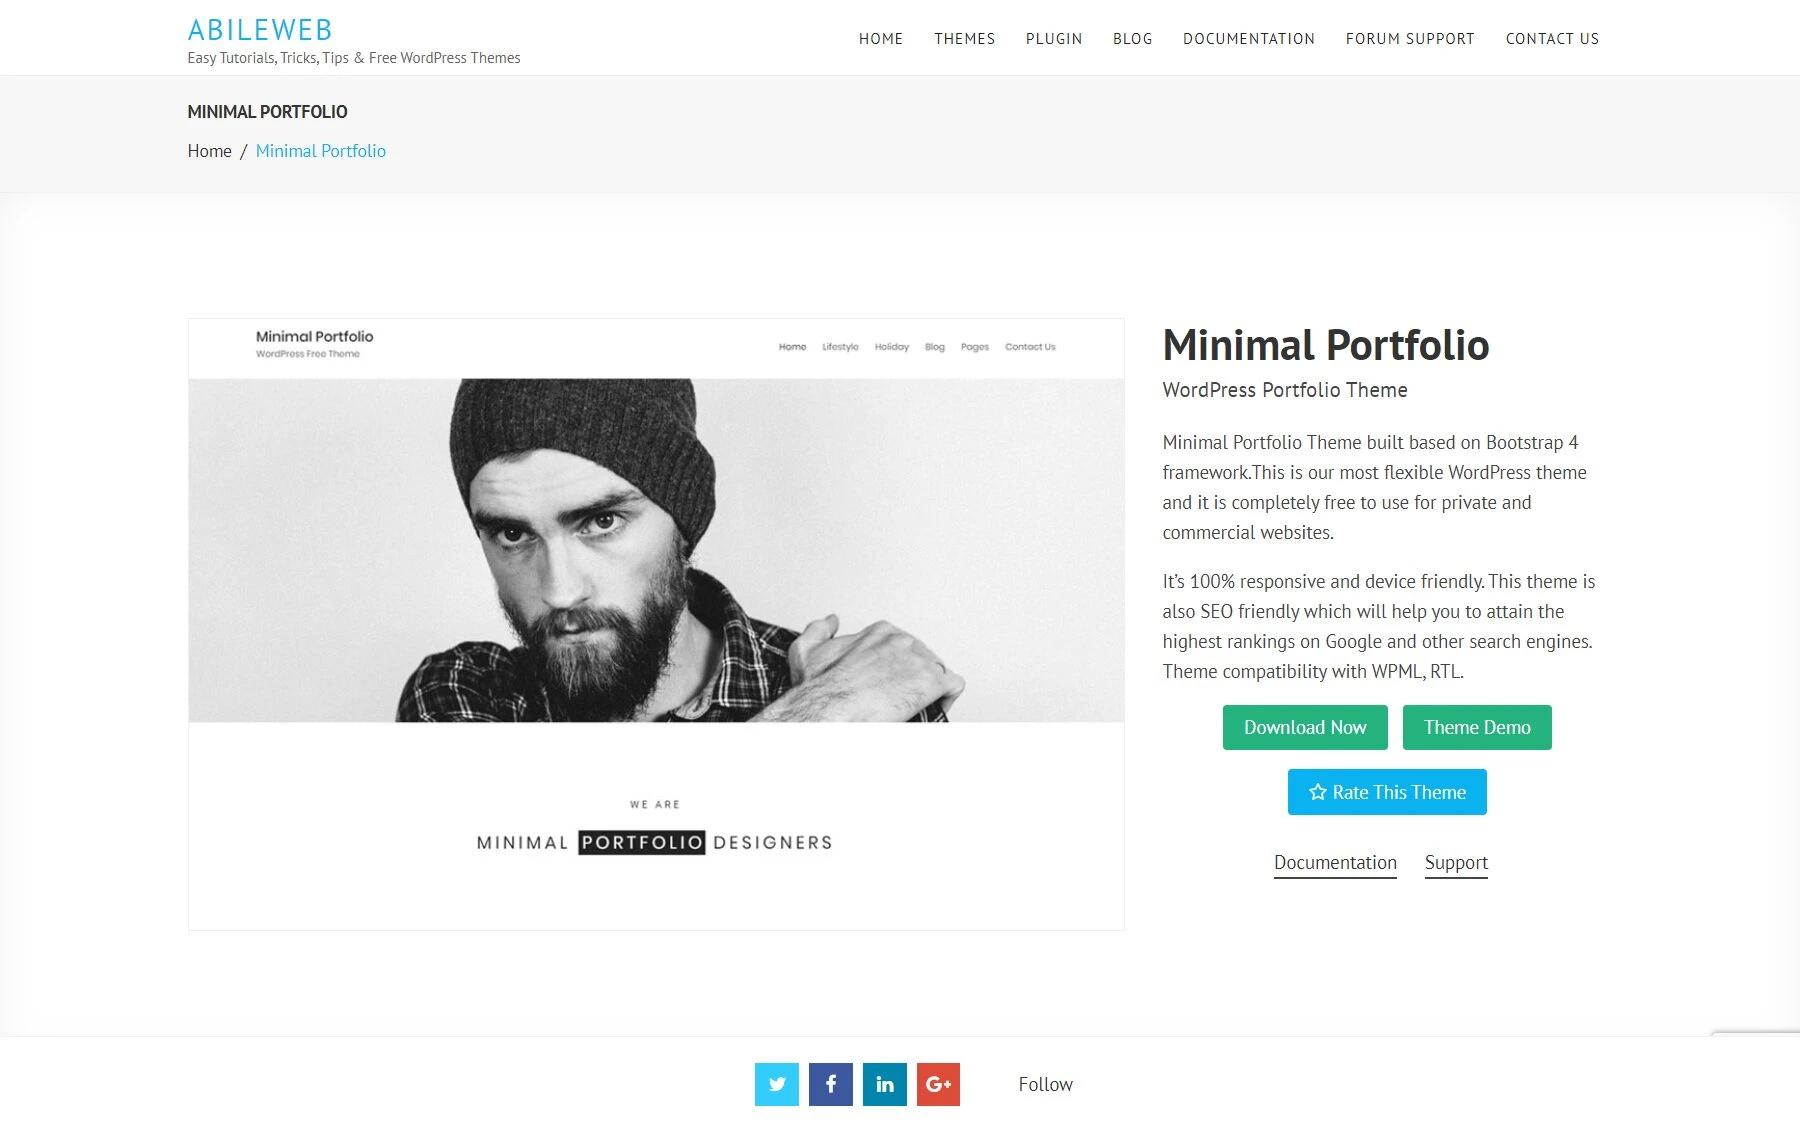Share page via LinkedIn icon
The width and height of the screenshot is (1800, 1125).
click(885, 1084)
